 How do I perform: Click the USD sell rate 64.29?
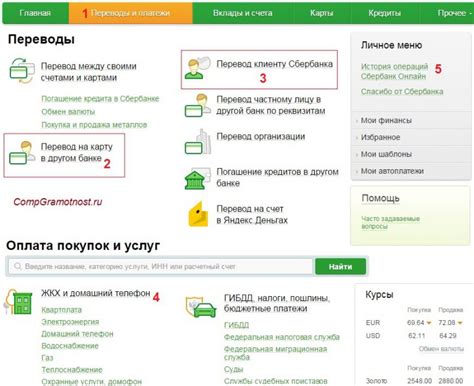click(448, 336)
